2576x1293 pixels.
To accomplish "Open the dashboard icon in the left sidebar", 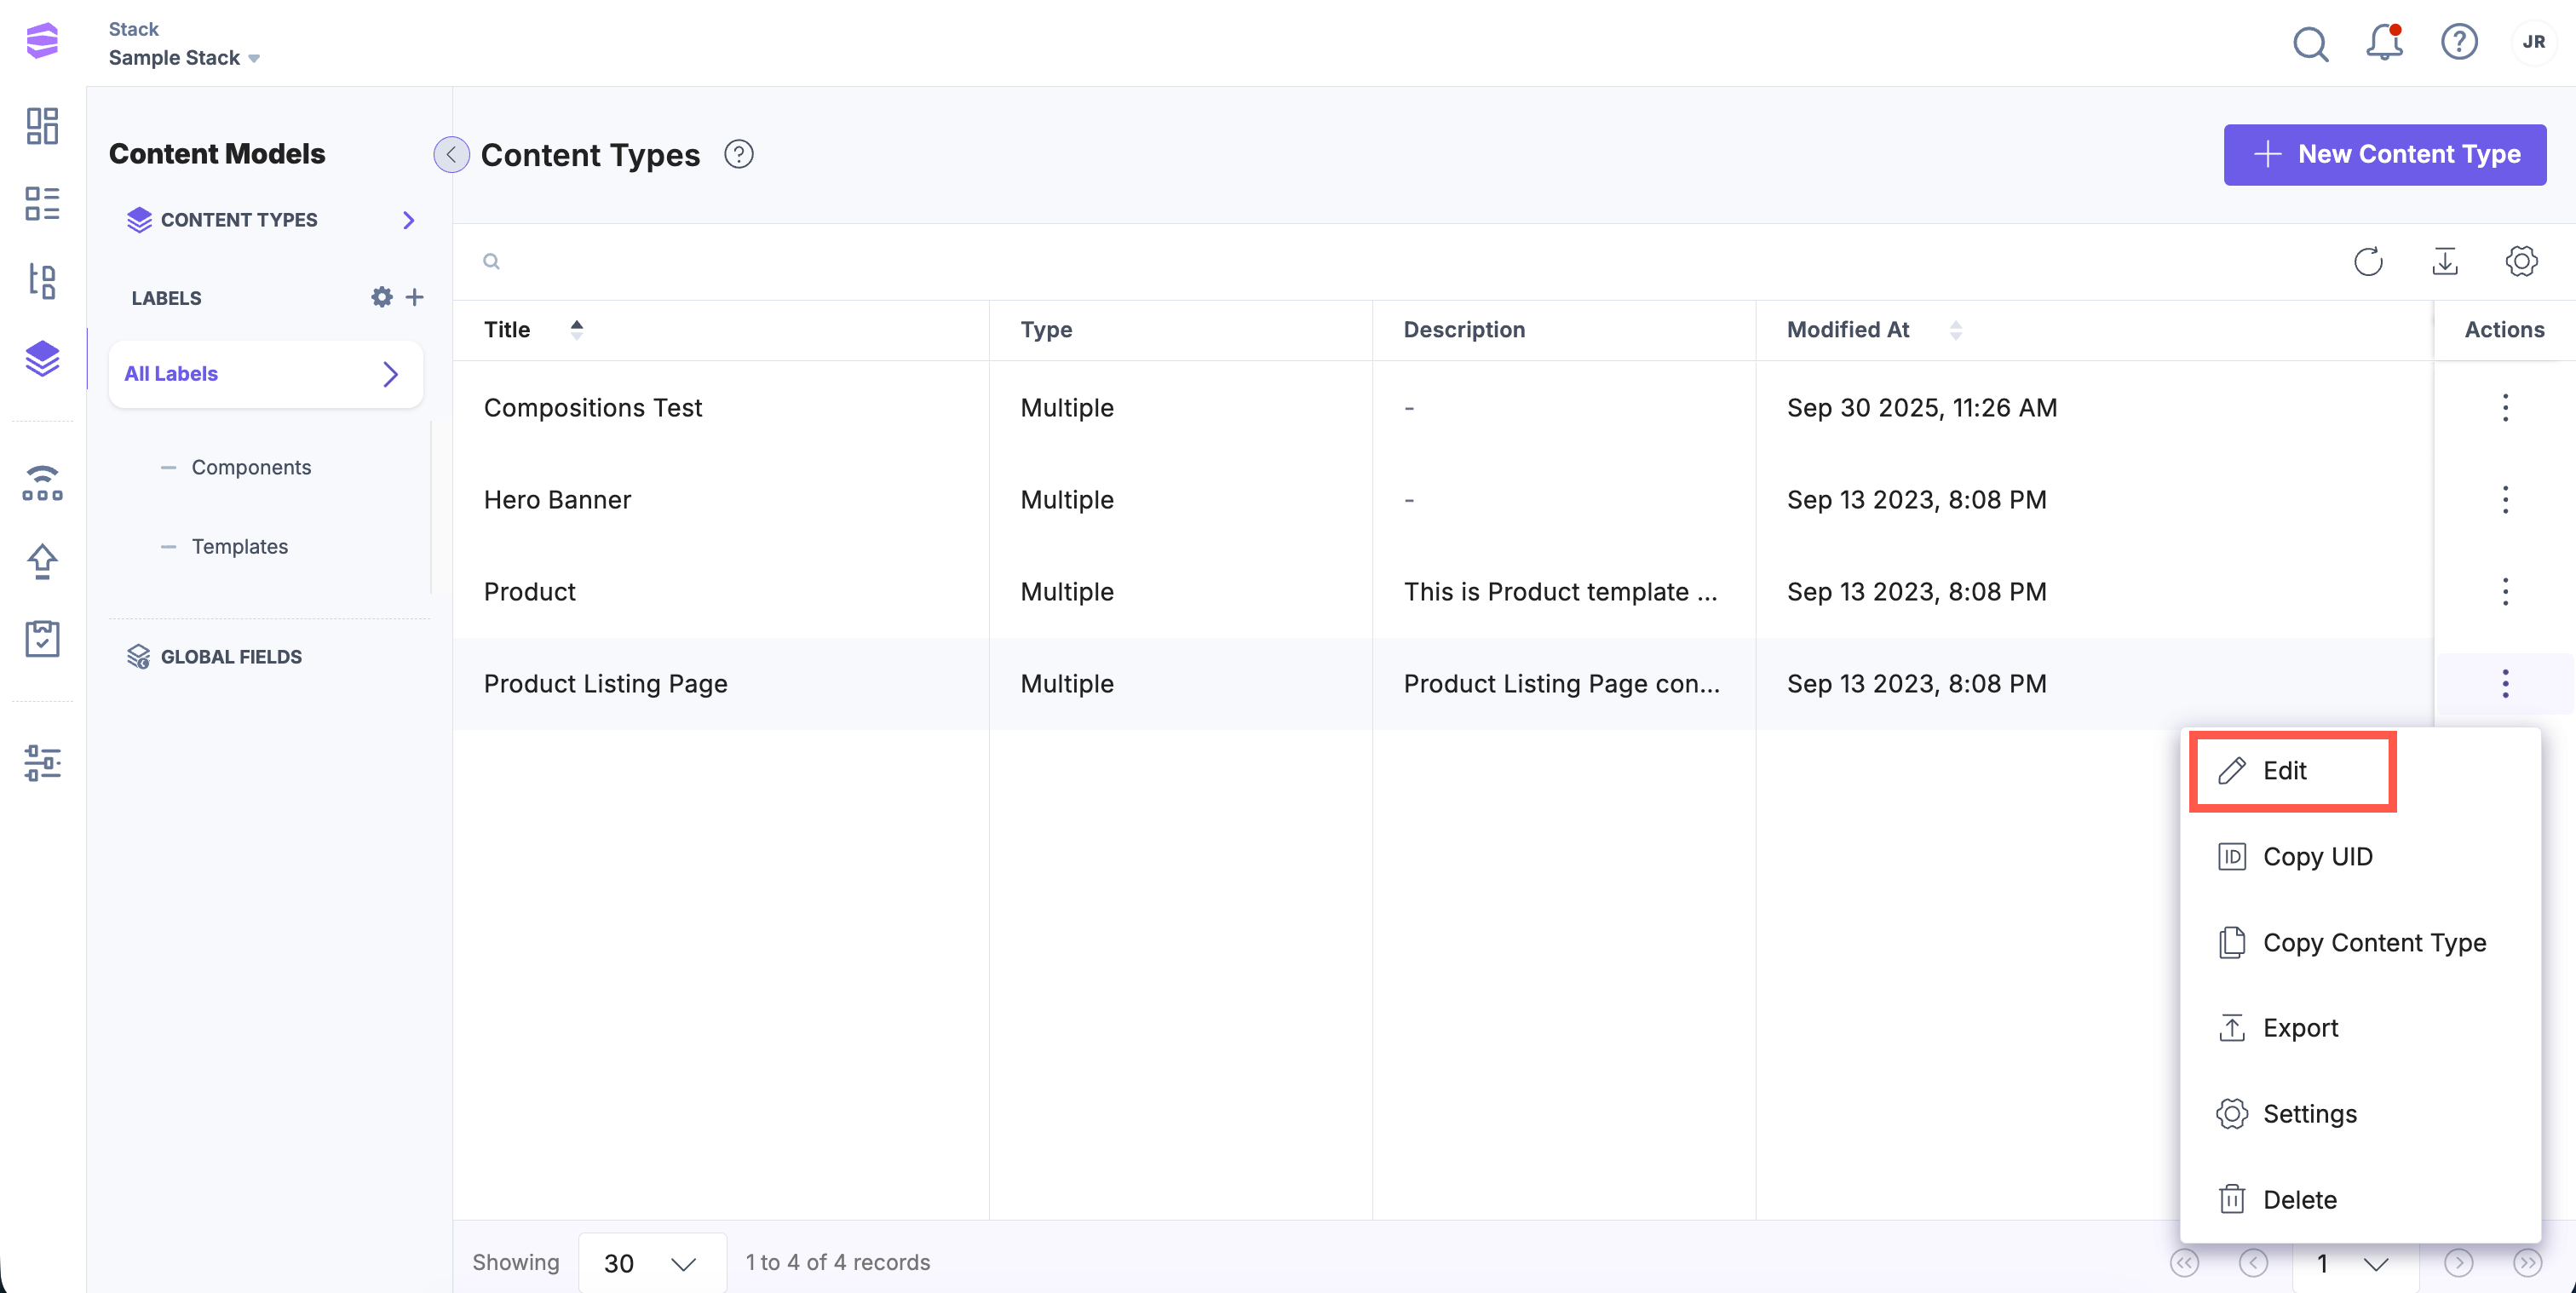I will click(x=42, y=126).
